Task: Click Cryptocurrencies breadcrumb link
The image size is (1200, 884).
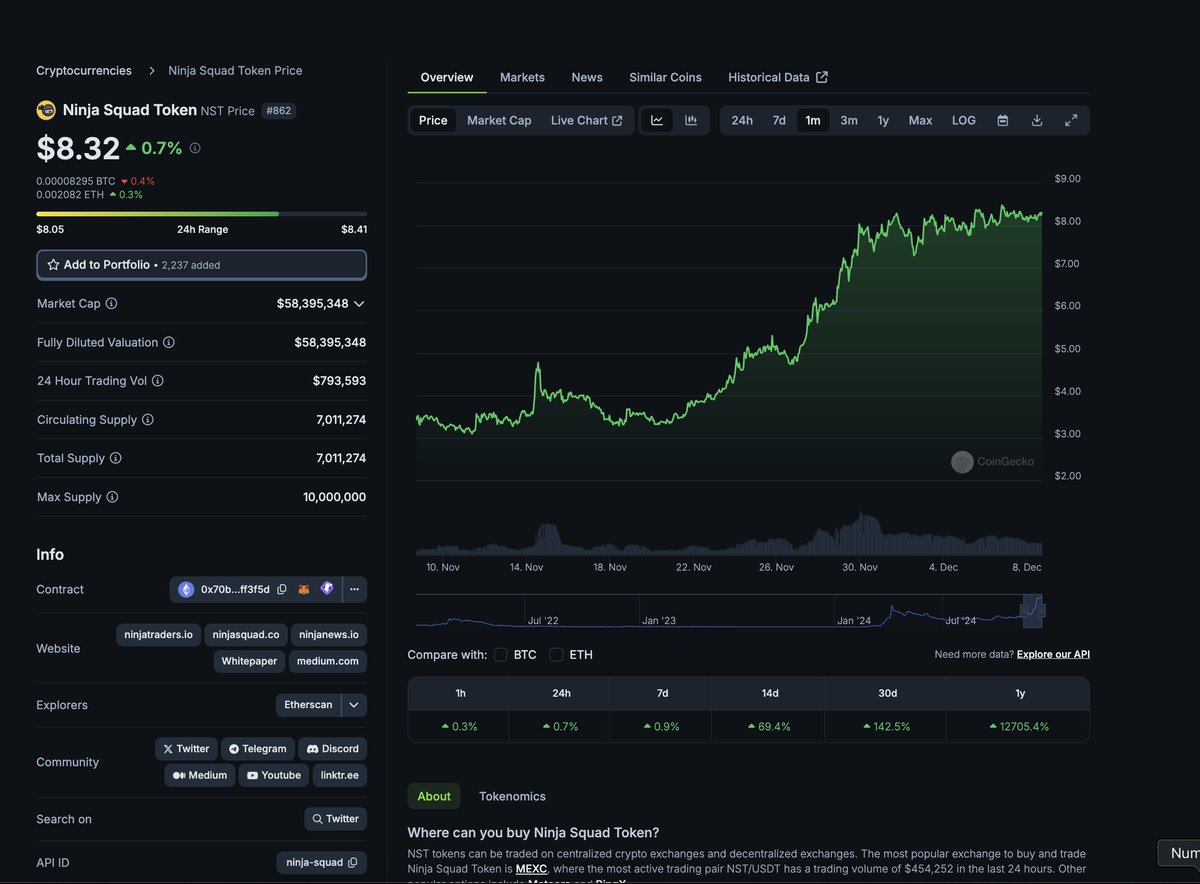Action: pyautogui.click(x=84, y=71)
